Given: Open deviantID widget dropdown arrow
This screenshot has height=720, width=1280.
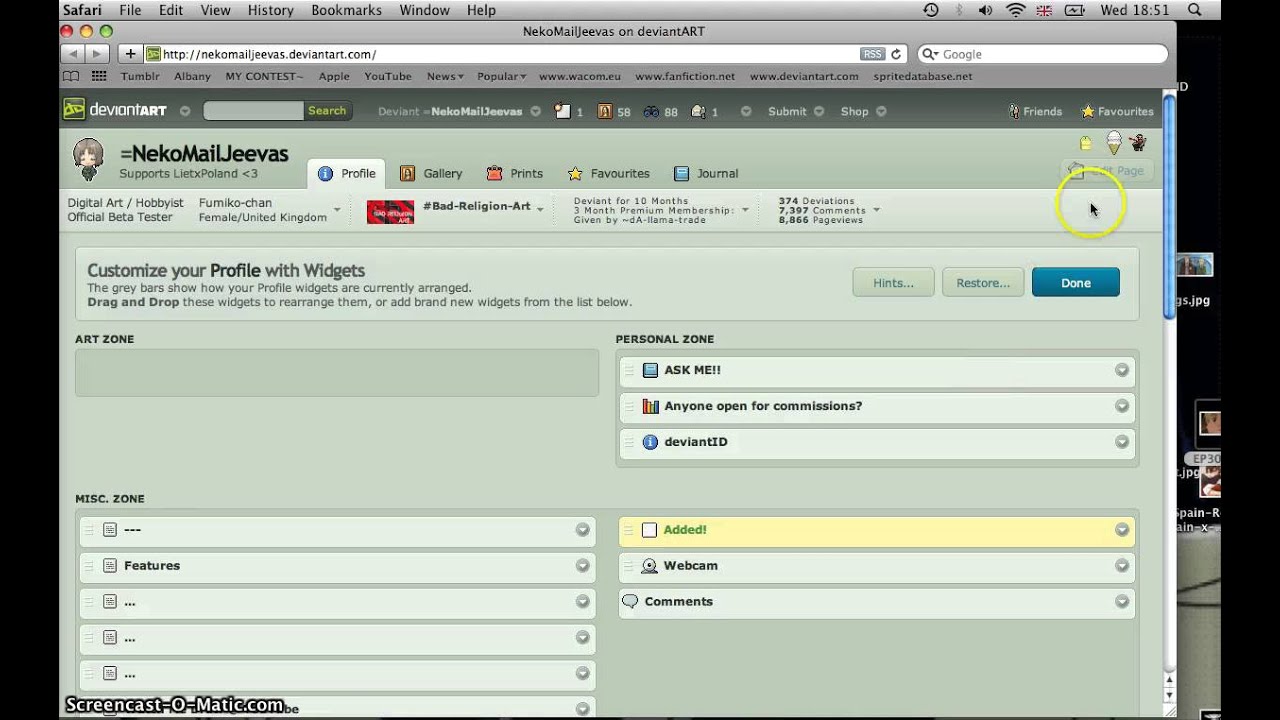Looking at the screenshot, I should [x=1122, y=442].
